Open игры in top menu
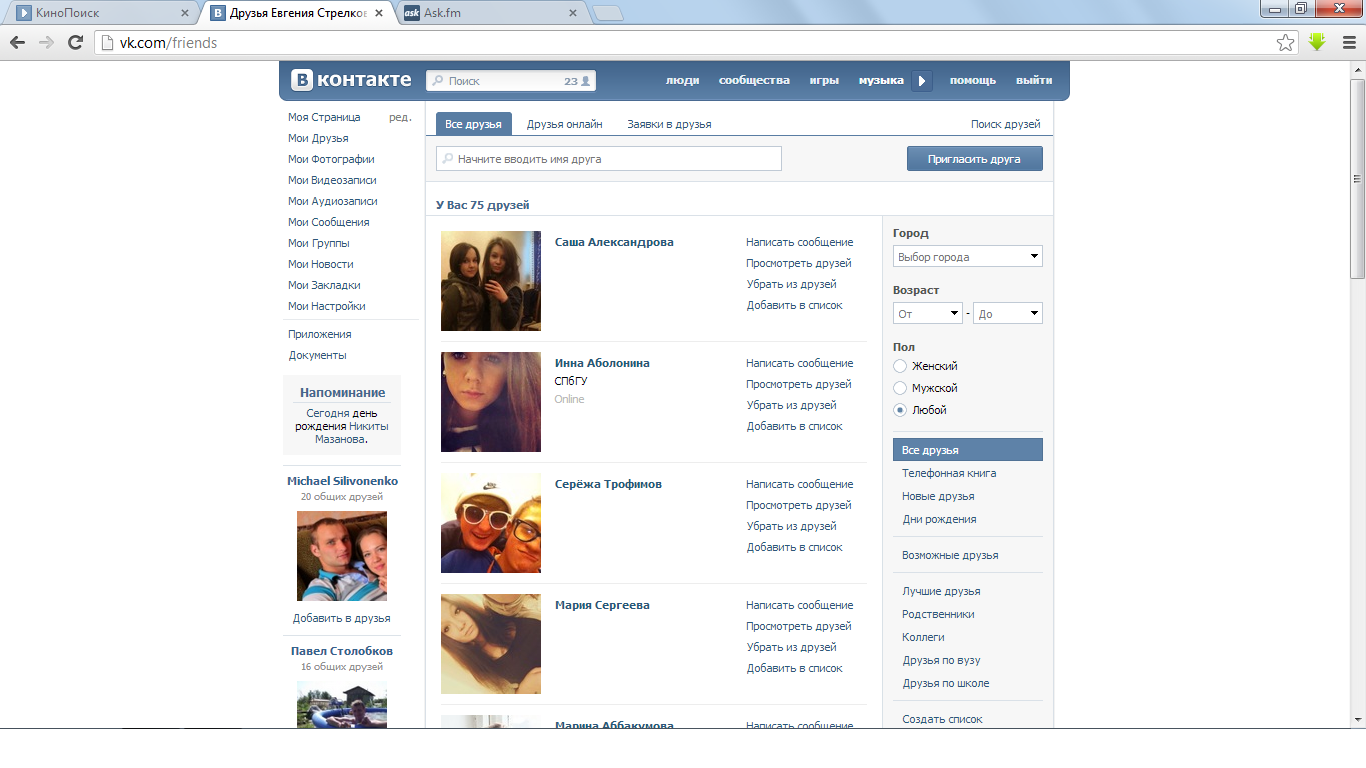This screenshot has height=768, width=1366. 824,81
